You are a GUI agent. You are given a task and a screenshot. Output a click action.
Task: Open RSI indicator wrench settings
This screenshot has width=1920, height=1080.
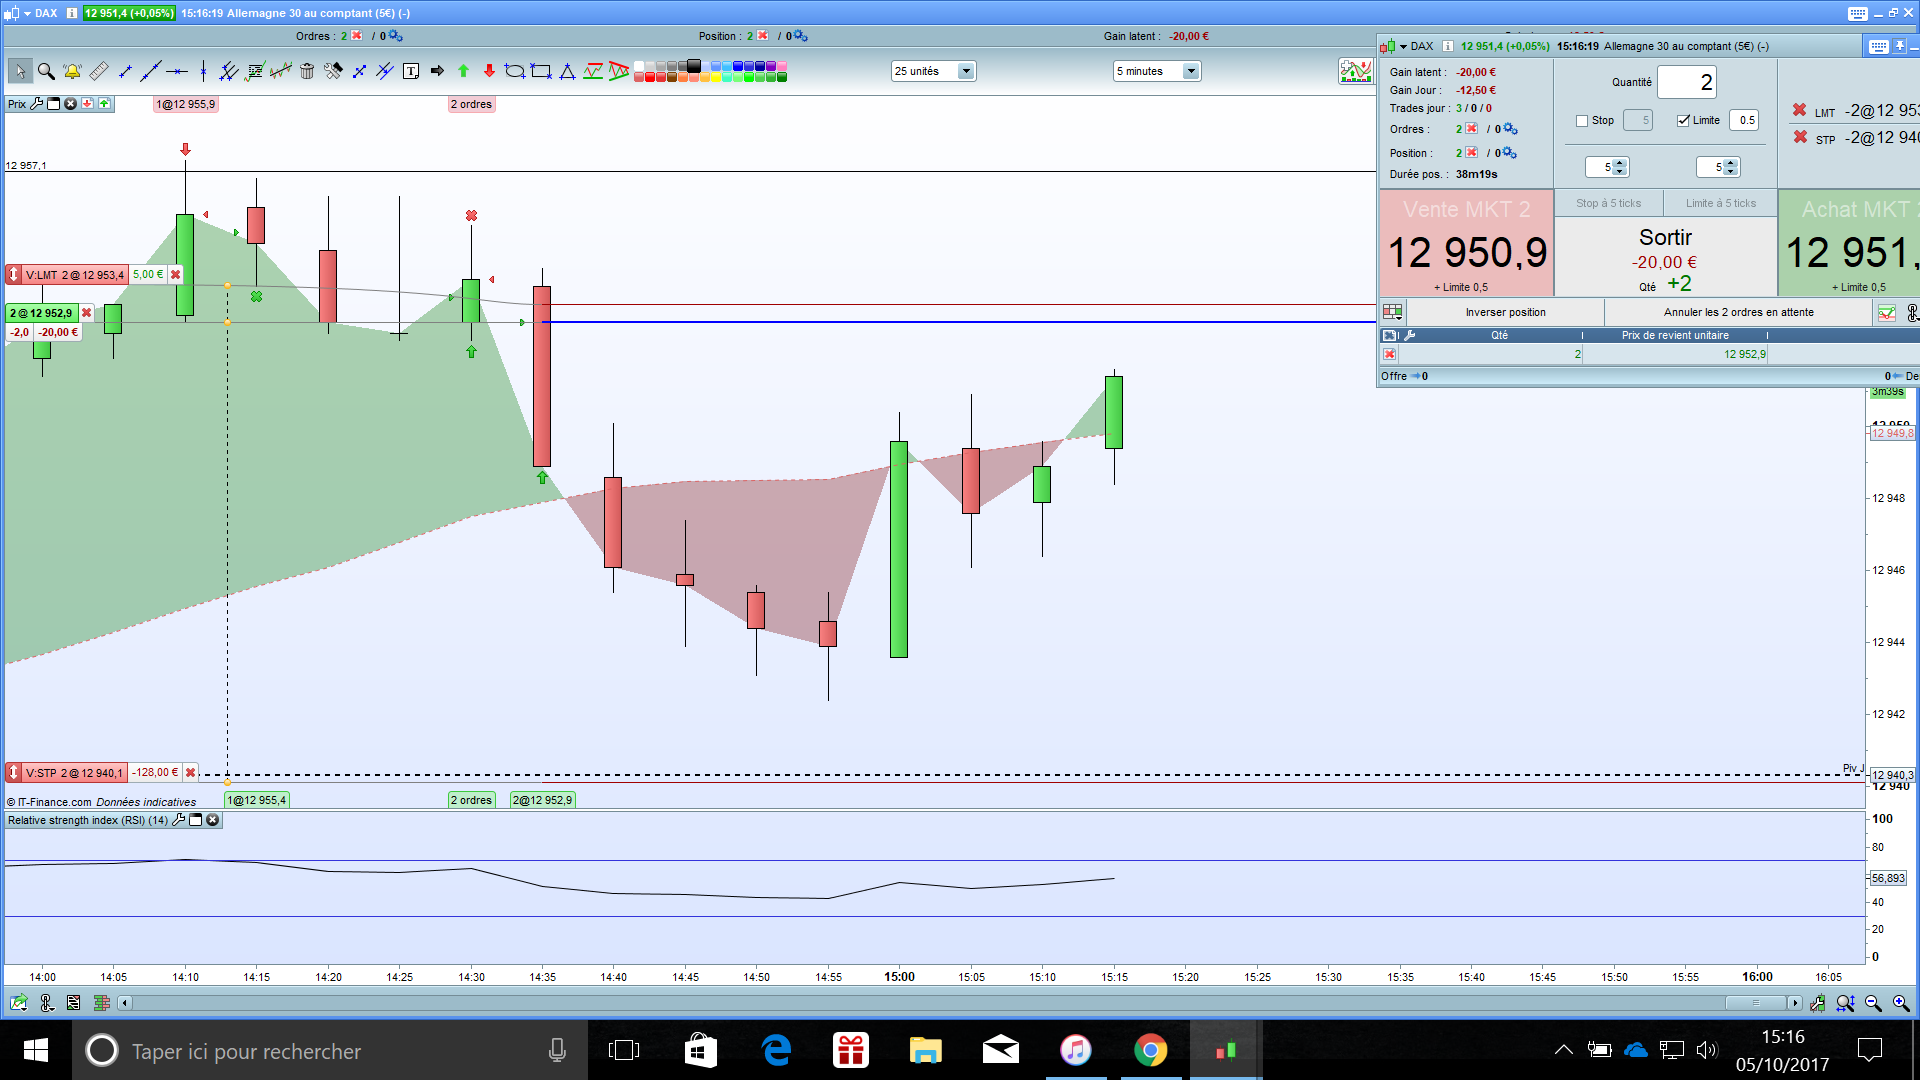click(179, 820)
